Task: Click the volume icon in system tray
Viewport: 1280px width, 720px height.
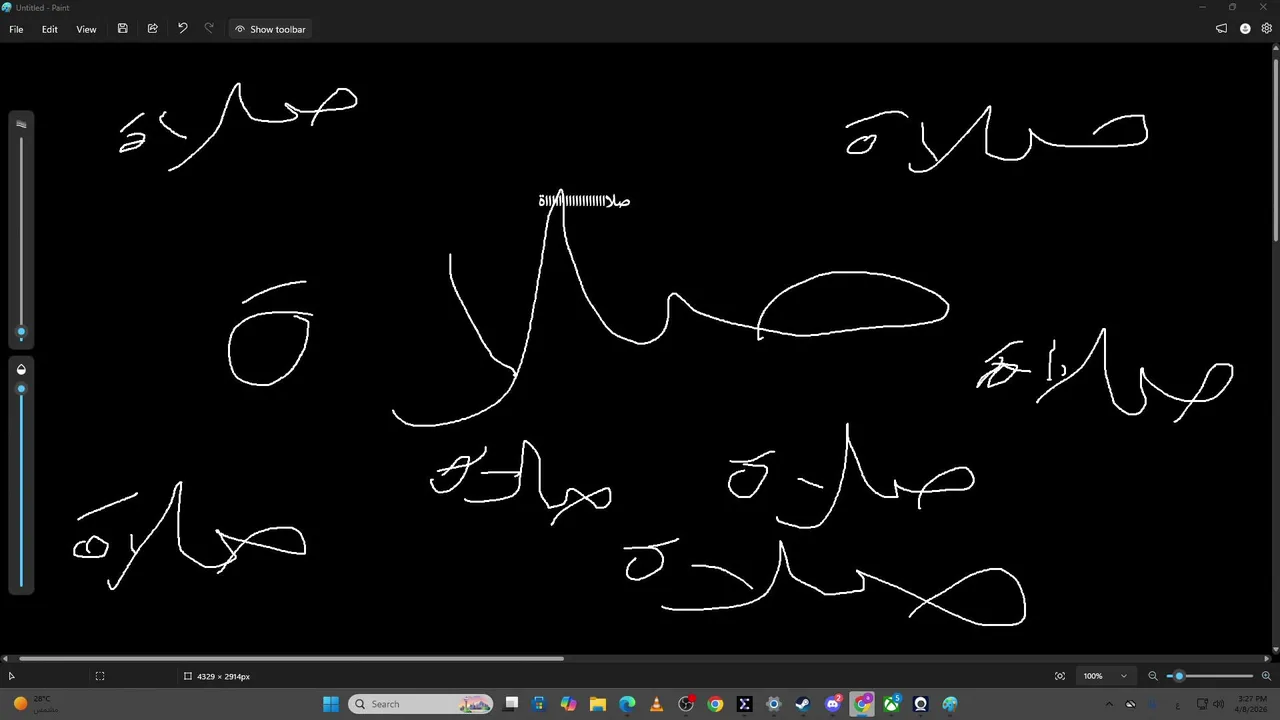Action: (1218, 704)
